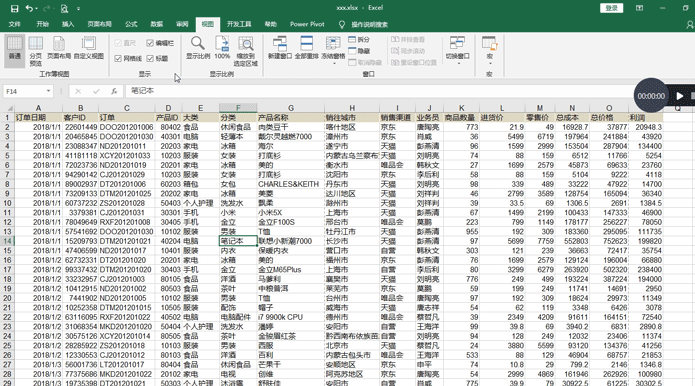This screenshot has height=386, width=695.
Task: Open ribbon display options icon in title bar
Action: 639,8
